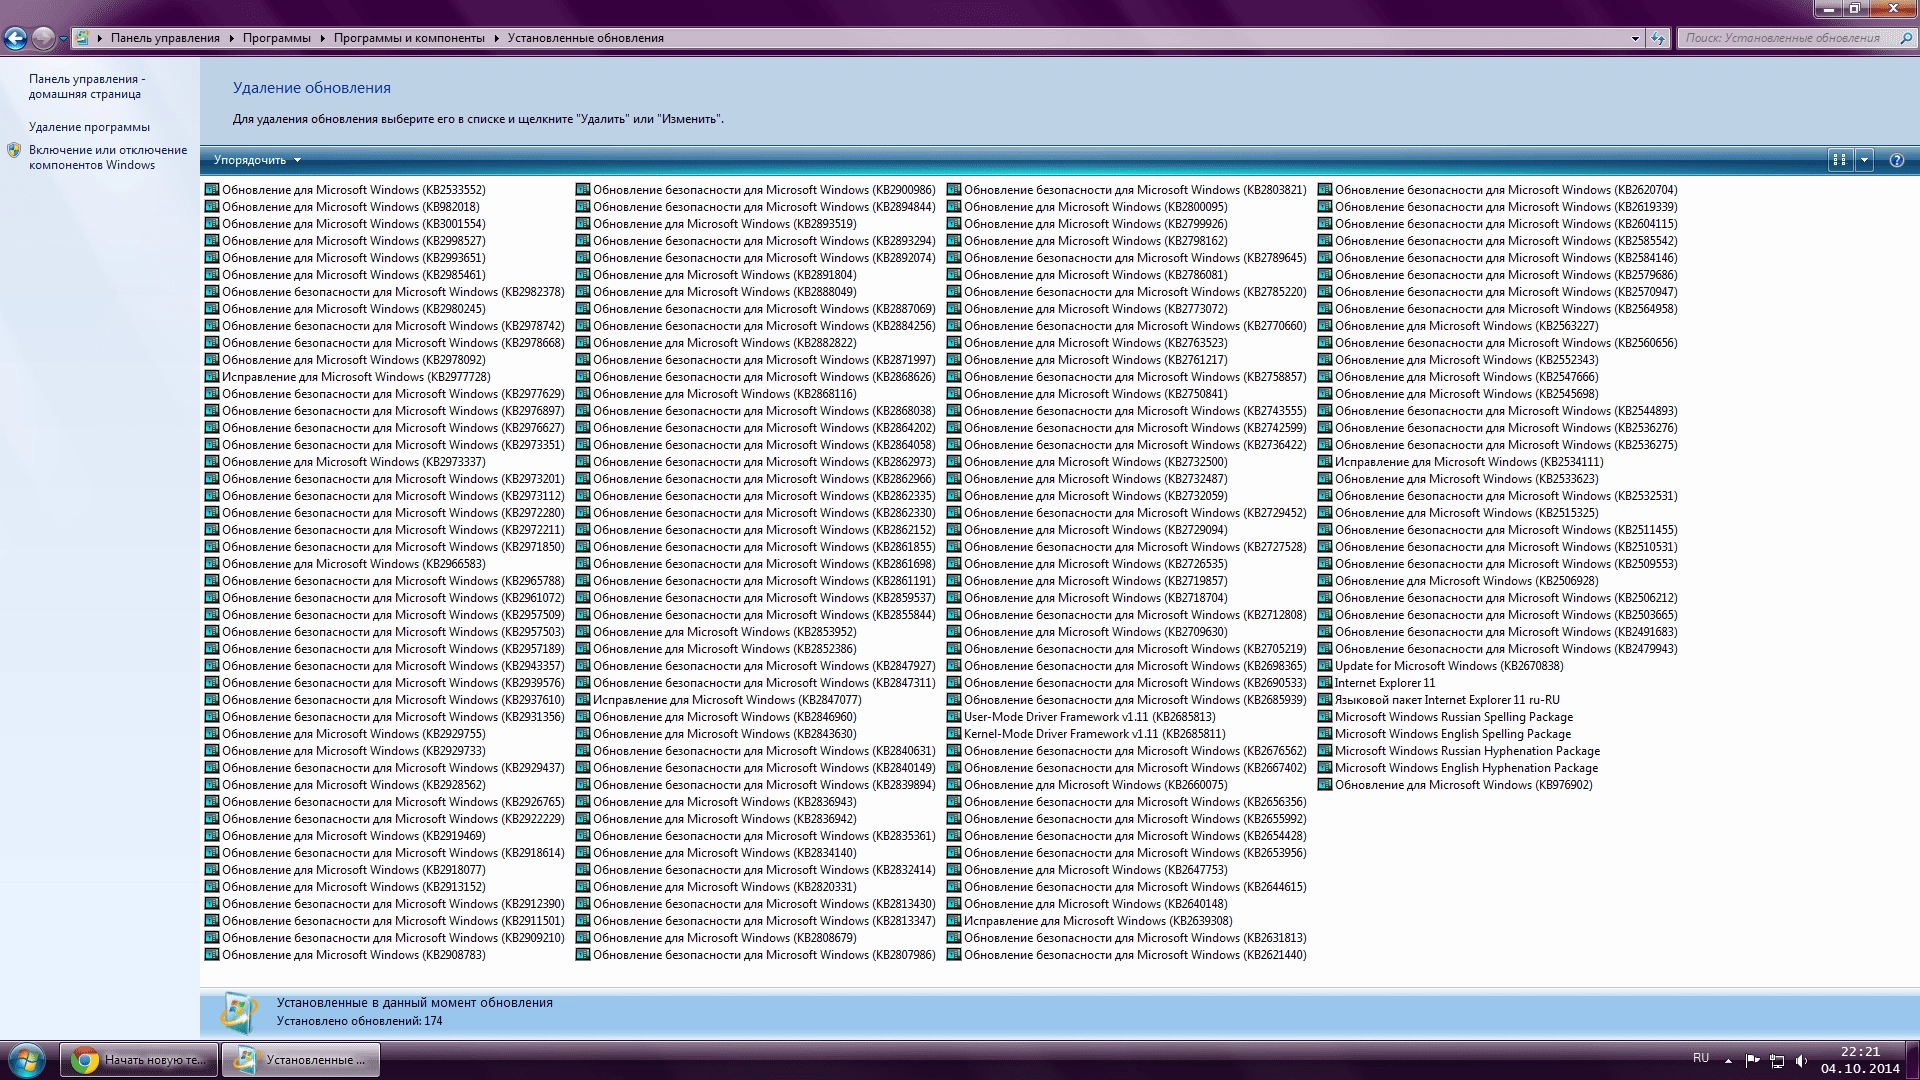Click Show desktop strip at taskbar end

click(1912, 1060)
